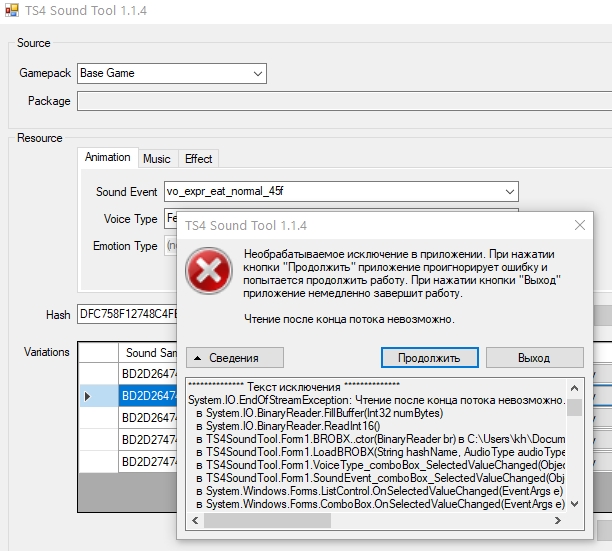
Task: Close the error dialog with X
Action: tap(580, 225)
